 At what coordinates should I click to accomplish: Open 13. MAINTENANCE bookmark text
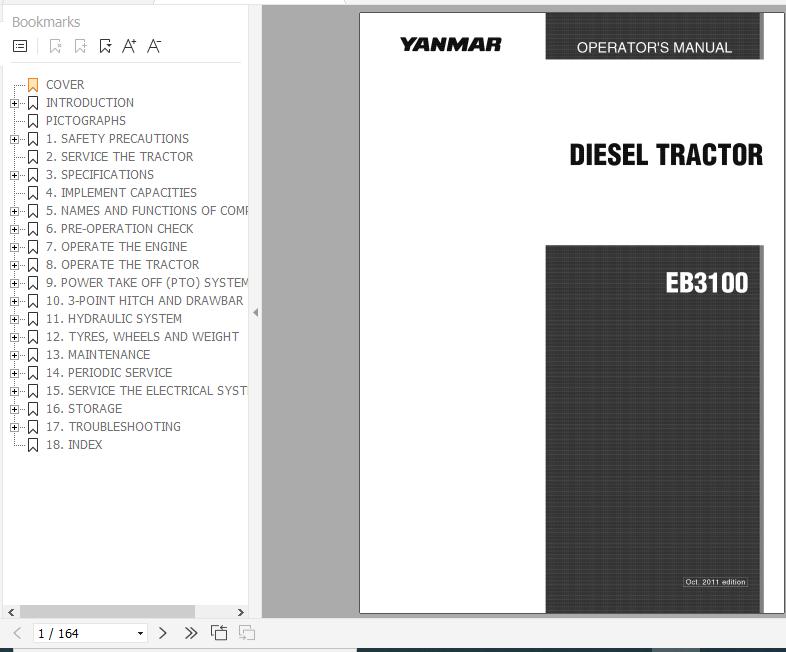click(x=98, y=355)
